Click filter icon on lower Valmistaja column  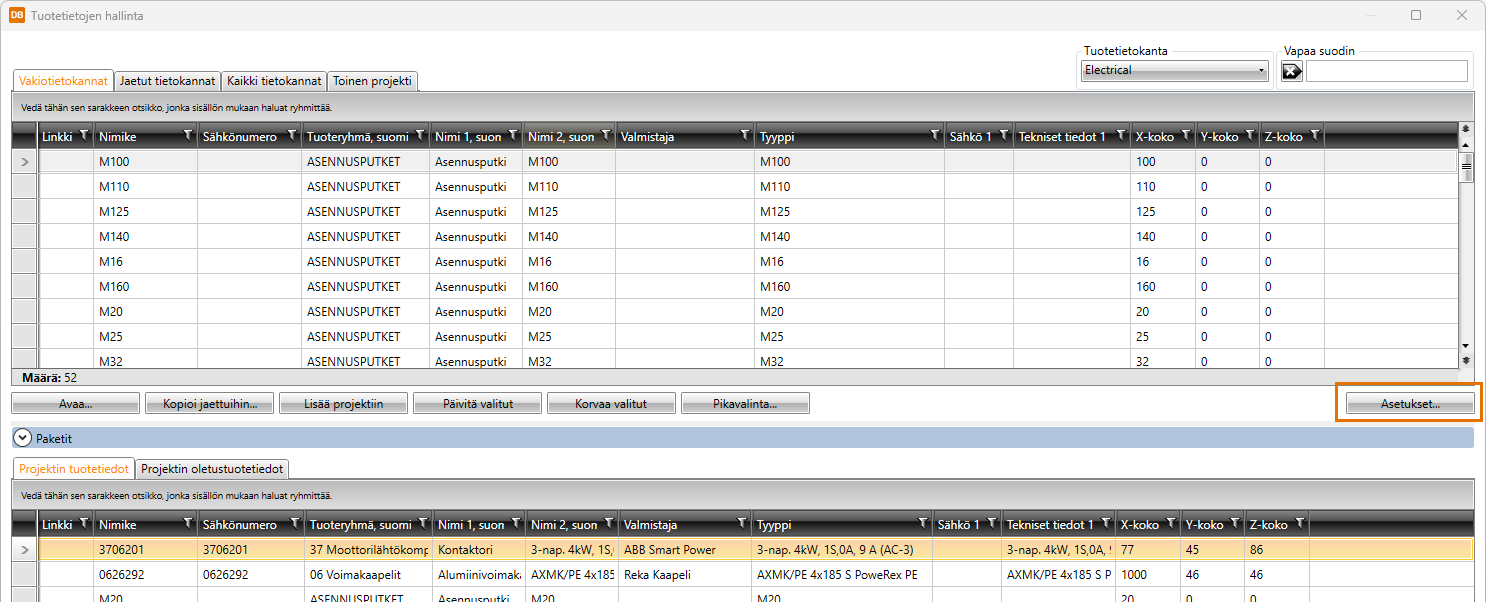(x=741, y=524)
